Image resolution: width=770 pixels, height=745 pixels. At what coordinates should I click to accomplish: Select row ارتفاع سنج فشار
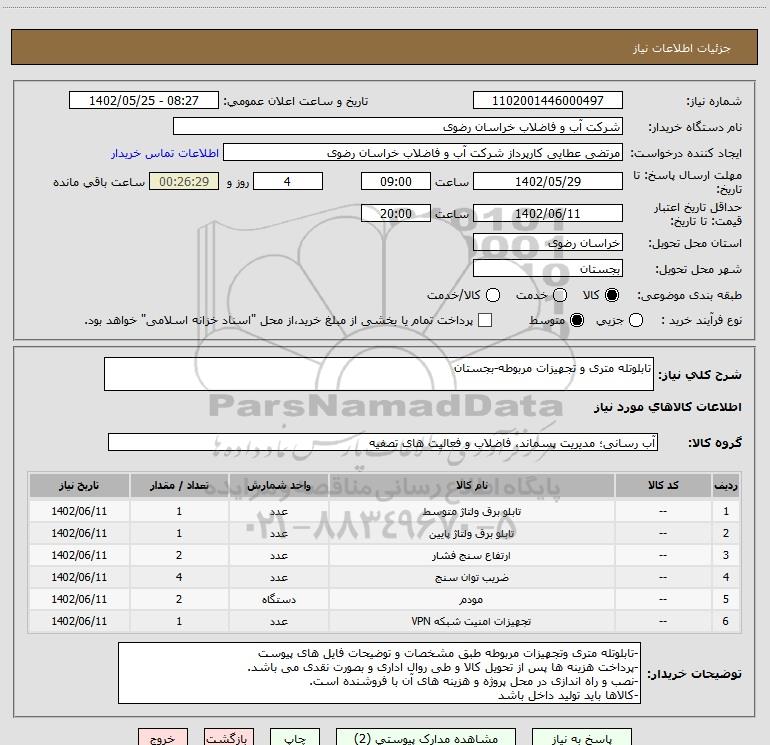tap(385, 555)
